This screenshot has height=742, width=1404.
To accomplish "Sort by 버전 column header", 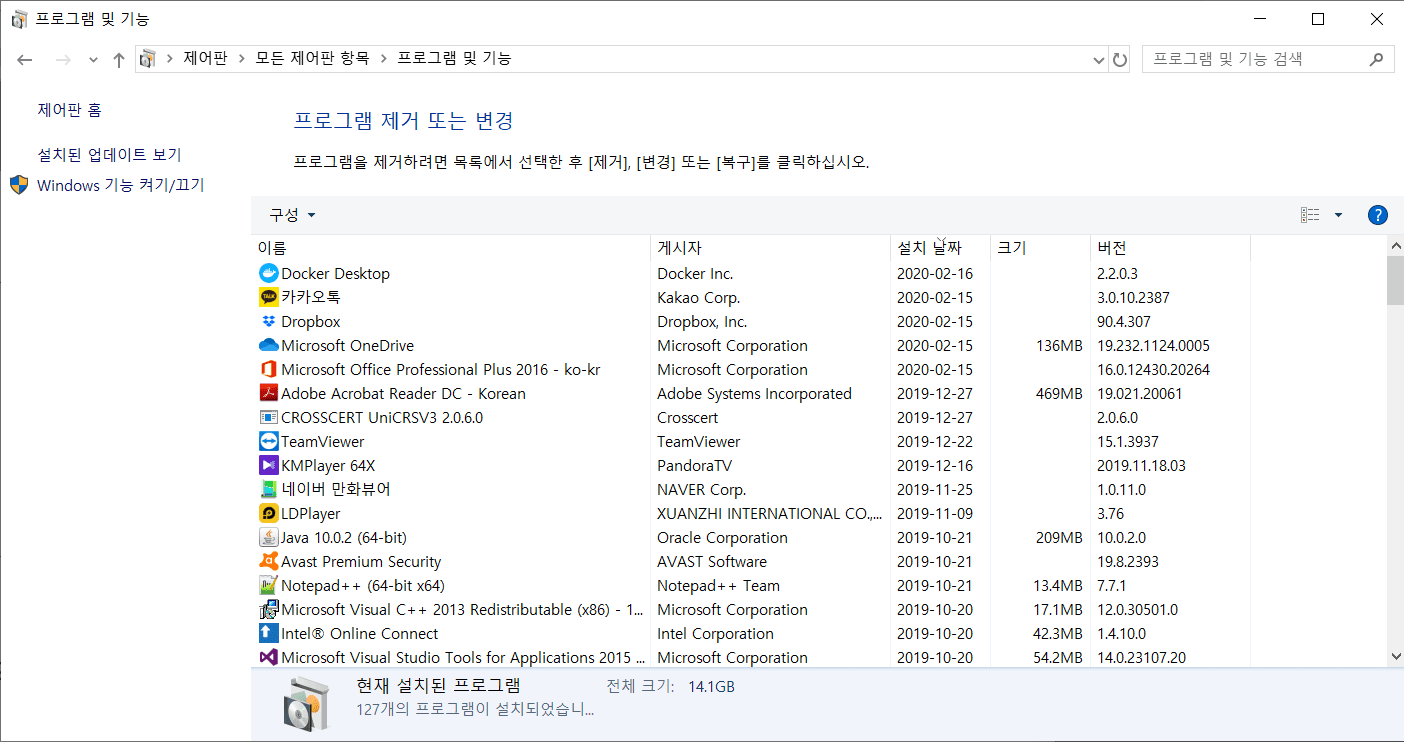I will [1170, 248].
